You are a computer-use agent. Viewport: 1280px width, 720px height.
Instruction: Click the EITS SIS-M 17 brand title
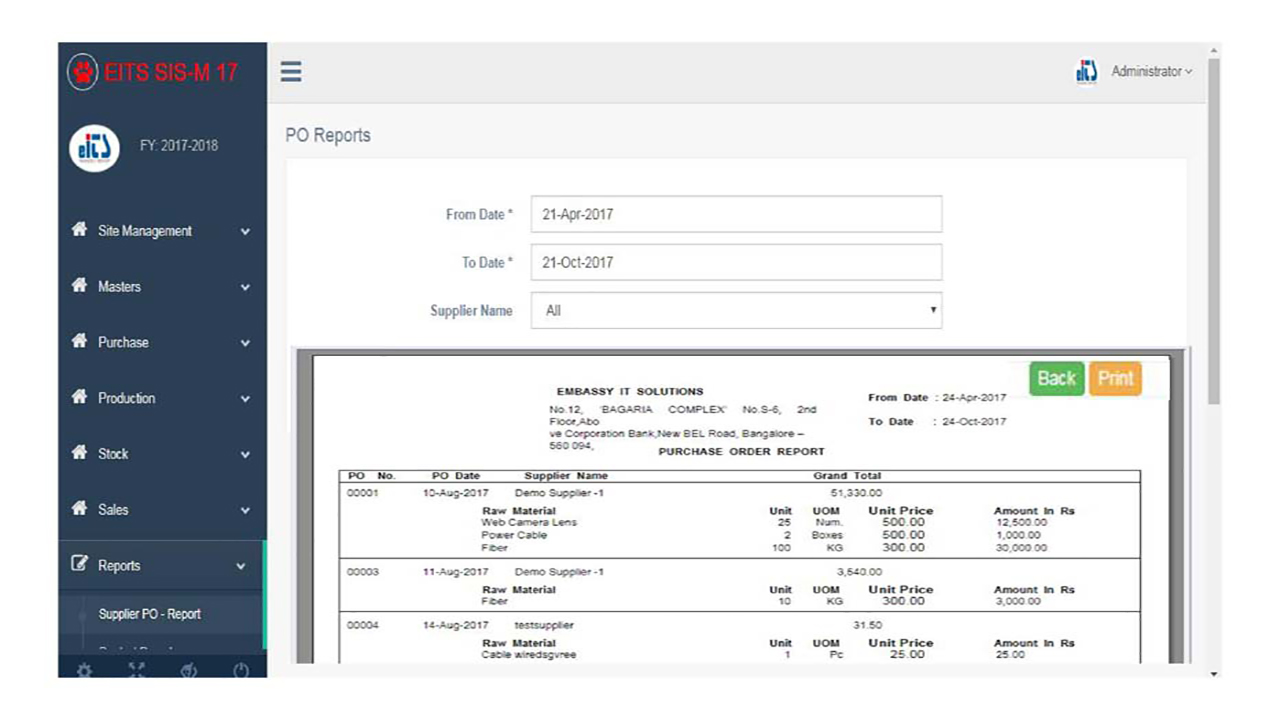171,72
